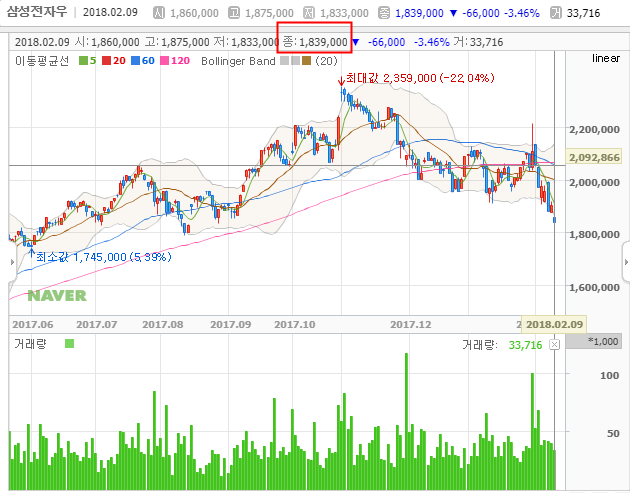Image resolution: width=630 pixels, height=493 pixels.
Task: Click the first gray Bollinger Band swatch
Action: tap(284, 61)
